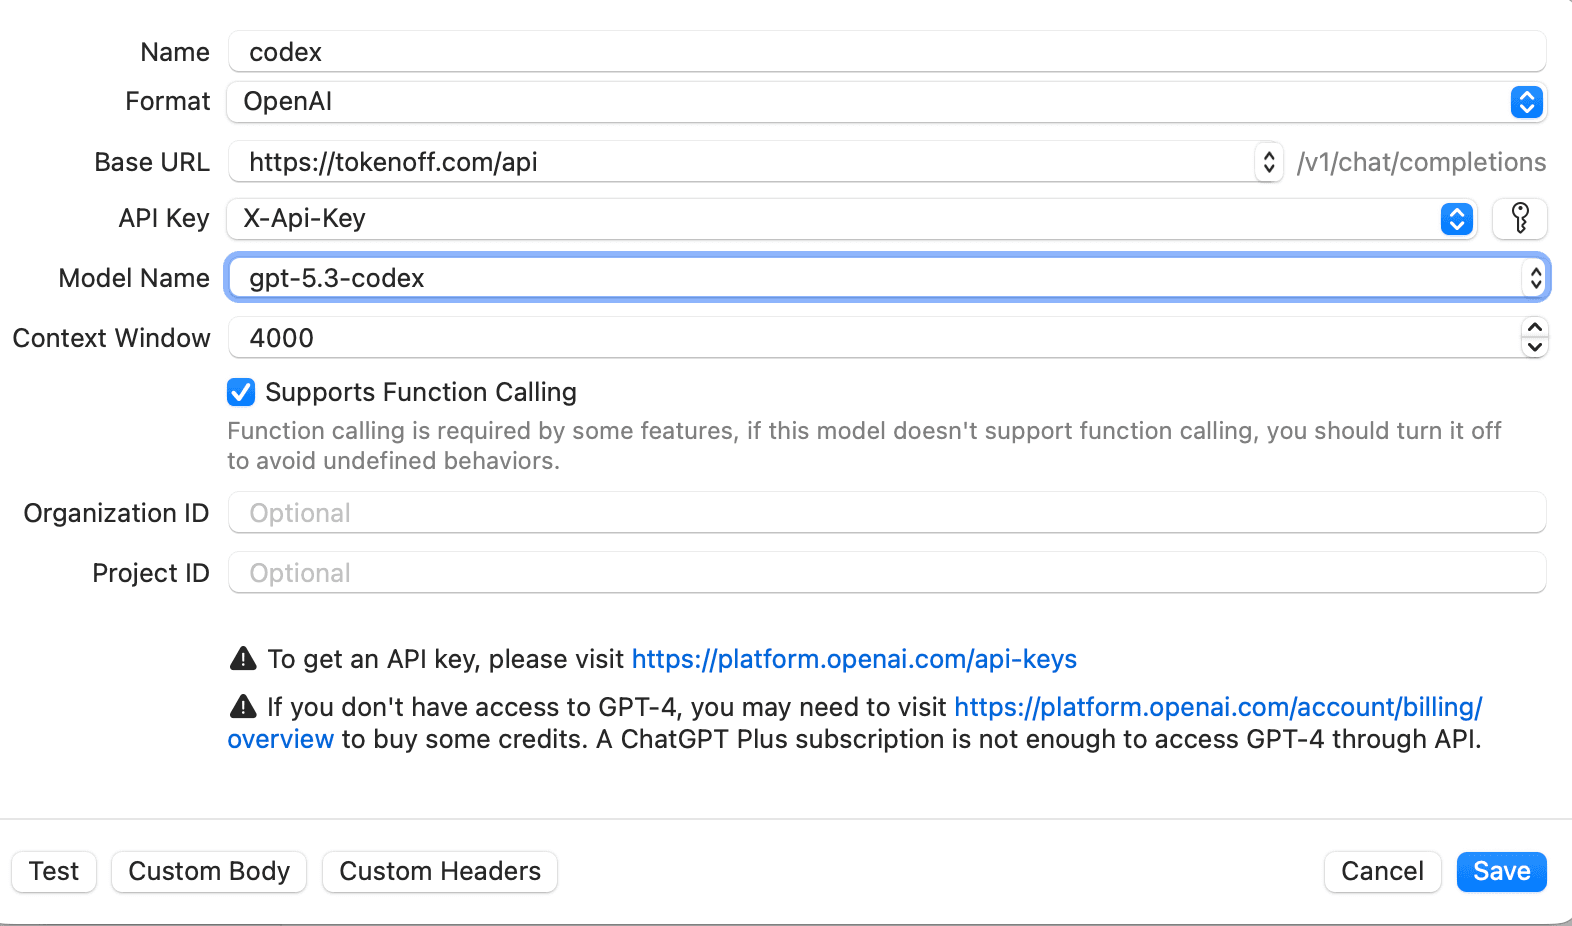Open Custom Body settings
Viewport: 1572px width, 926px height.
click(209, 871)
